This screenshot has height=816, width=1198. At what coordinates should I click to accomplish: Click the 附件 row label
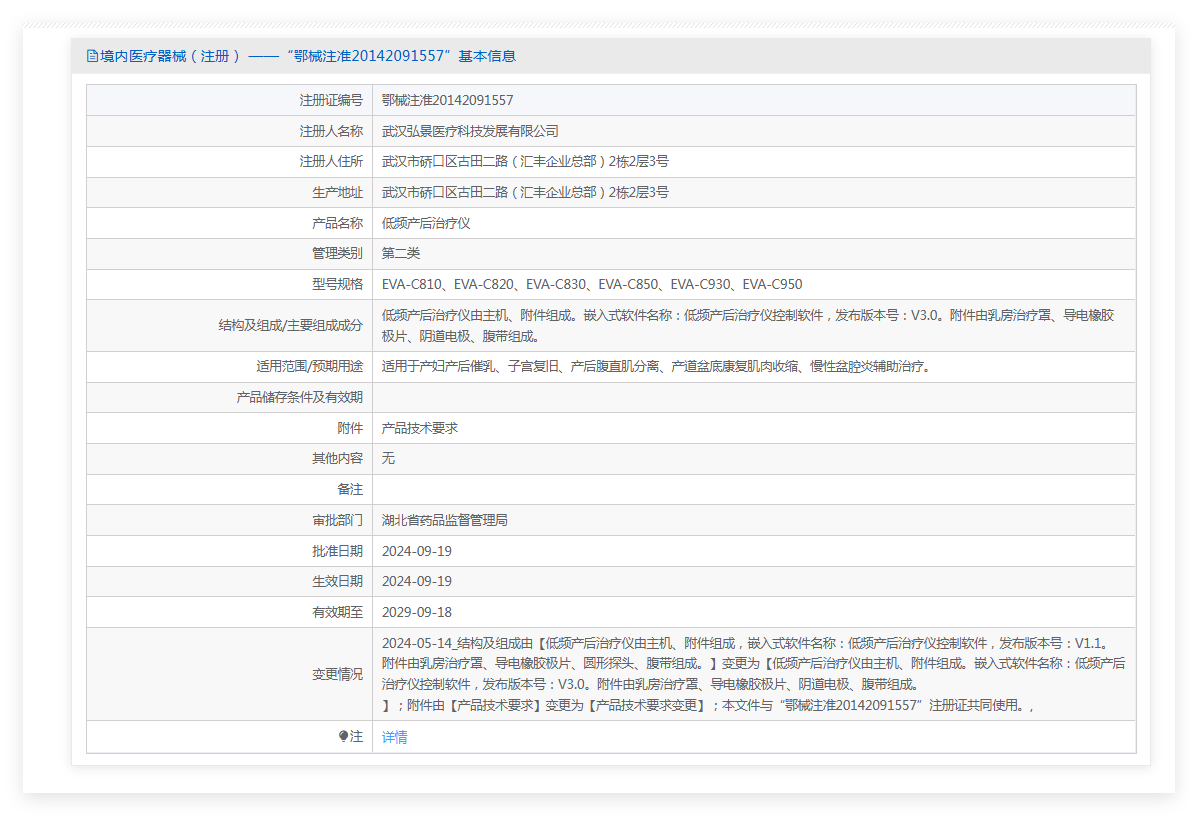point(350,428)
